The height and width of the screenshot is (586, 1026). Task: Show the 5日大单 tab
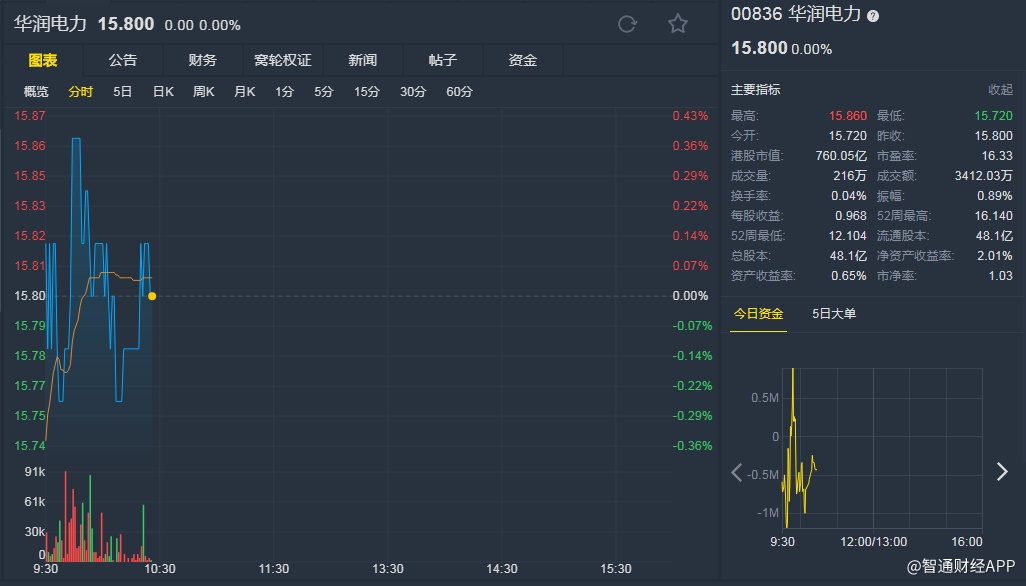click(x=834, y=314)
